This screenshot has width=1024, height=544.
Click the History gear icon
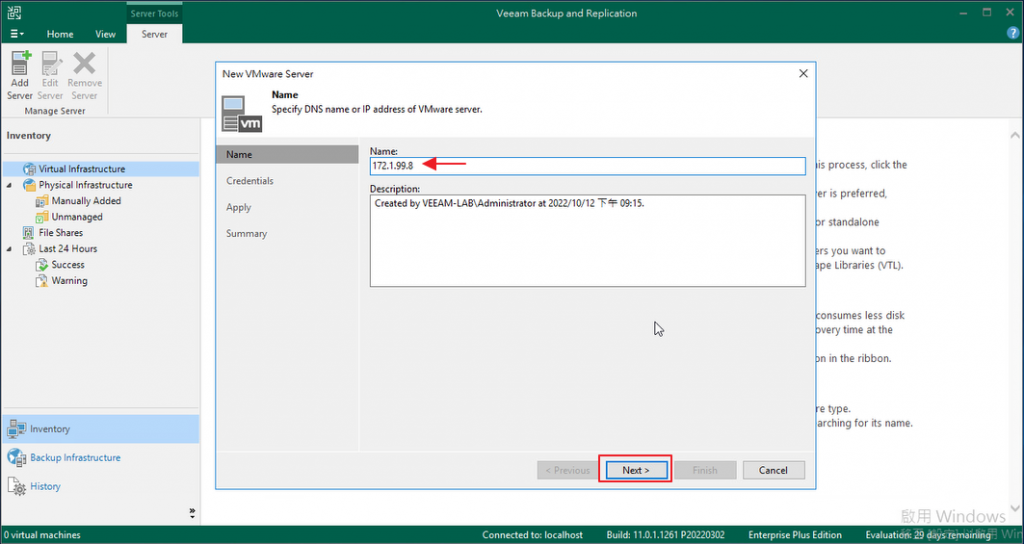pos(17,487)
